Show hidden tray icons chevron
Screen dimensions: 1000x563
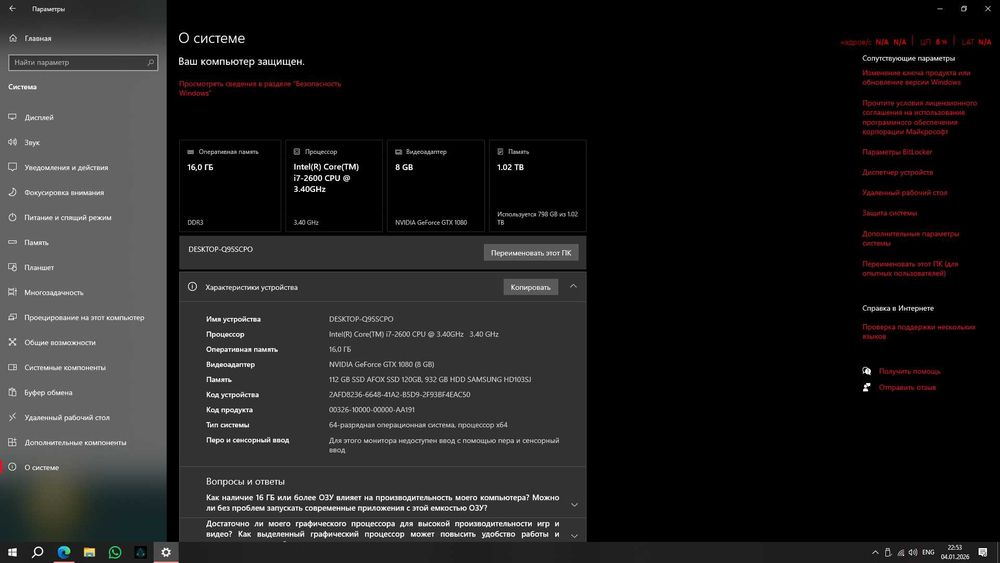coord(875,552)
